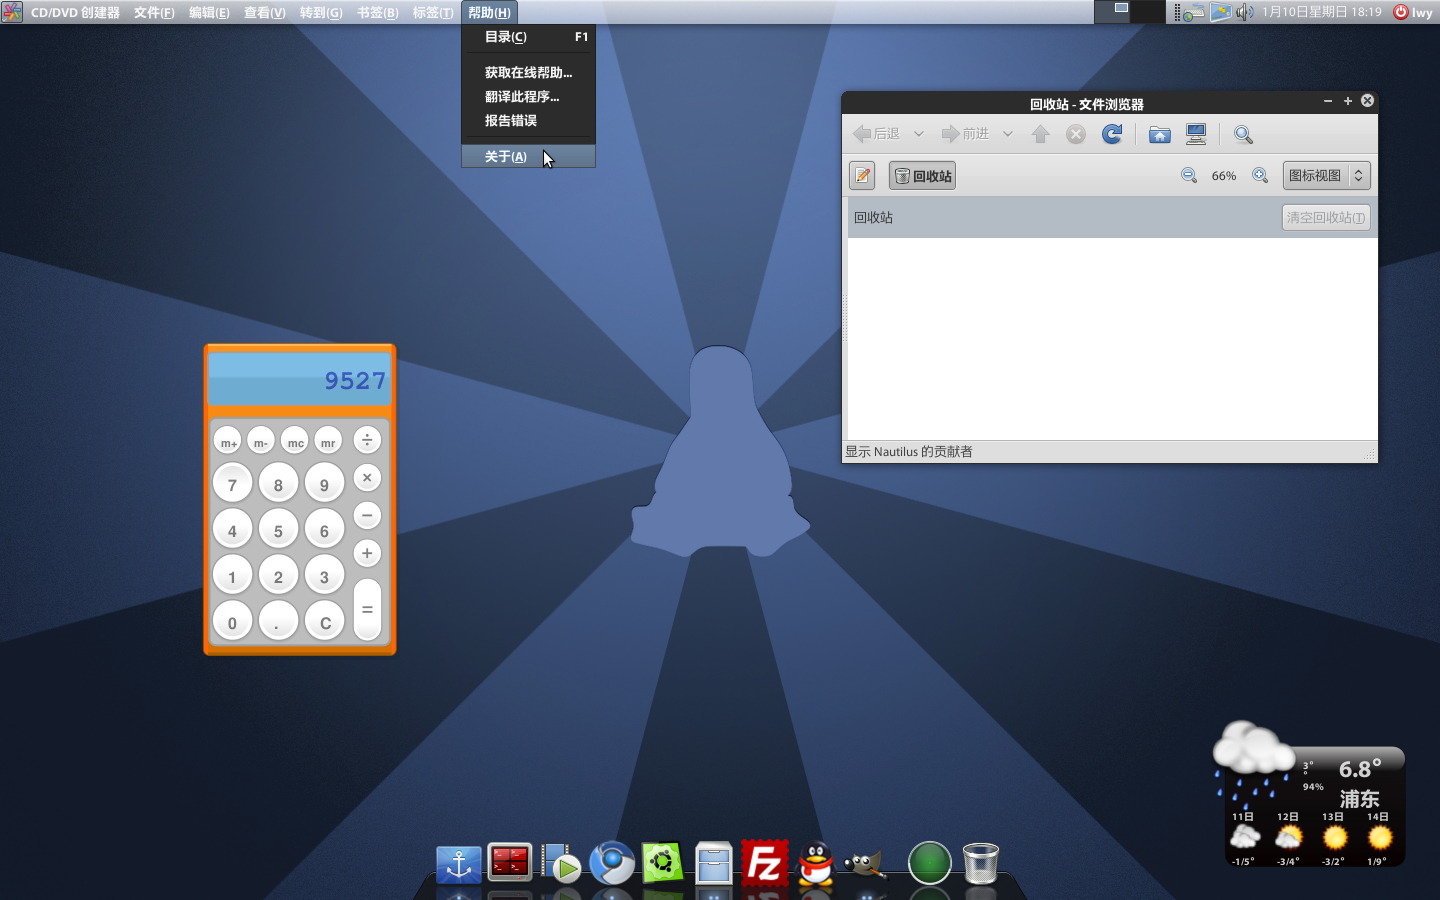Launch GIMP from dock
The height and width of the screenshot is (900, 1440).
pyautogui.click(x=865, y=864)
